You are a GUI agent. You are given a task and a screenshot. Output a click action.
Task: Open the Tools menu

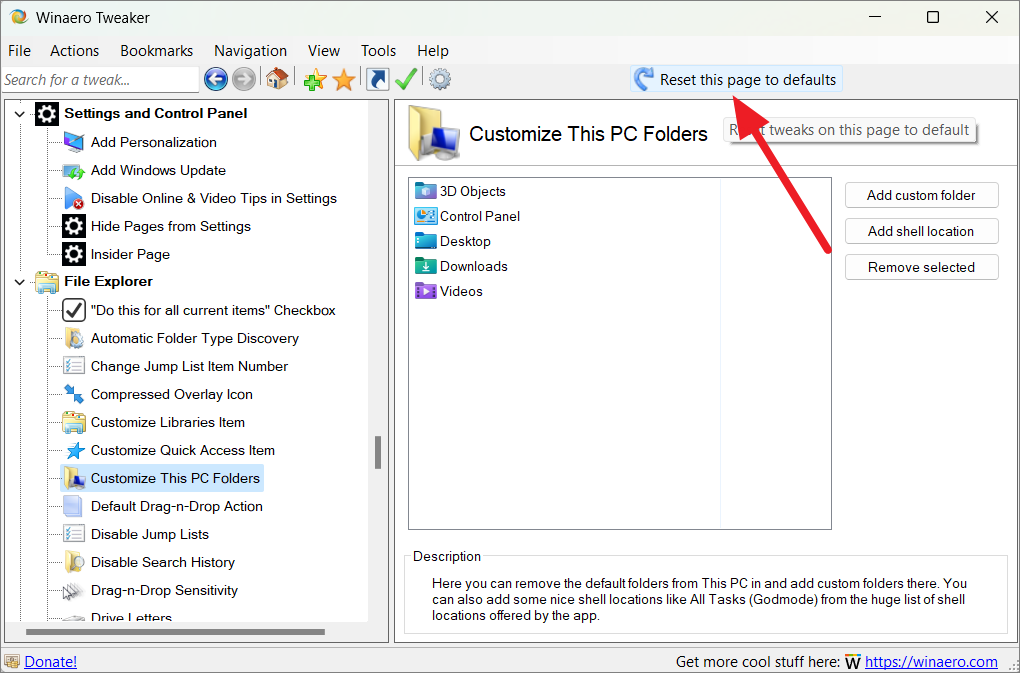coord(379,51)
